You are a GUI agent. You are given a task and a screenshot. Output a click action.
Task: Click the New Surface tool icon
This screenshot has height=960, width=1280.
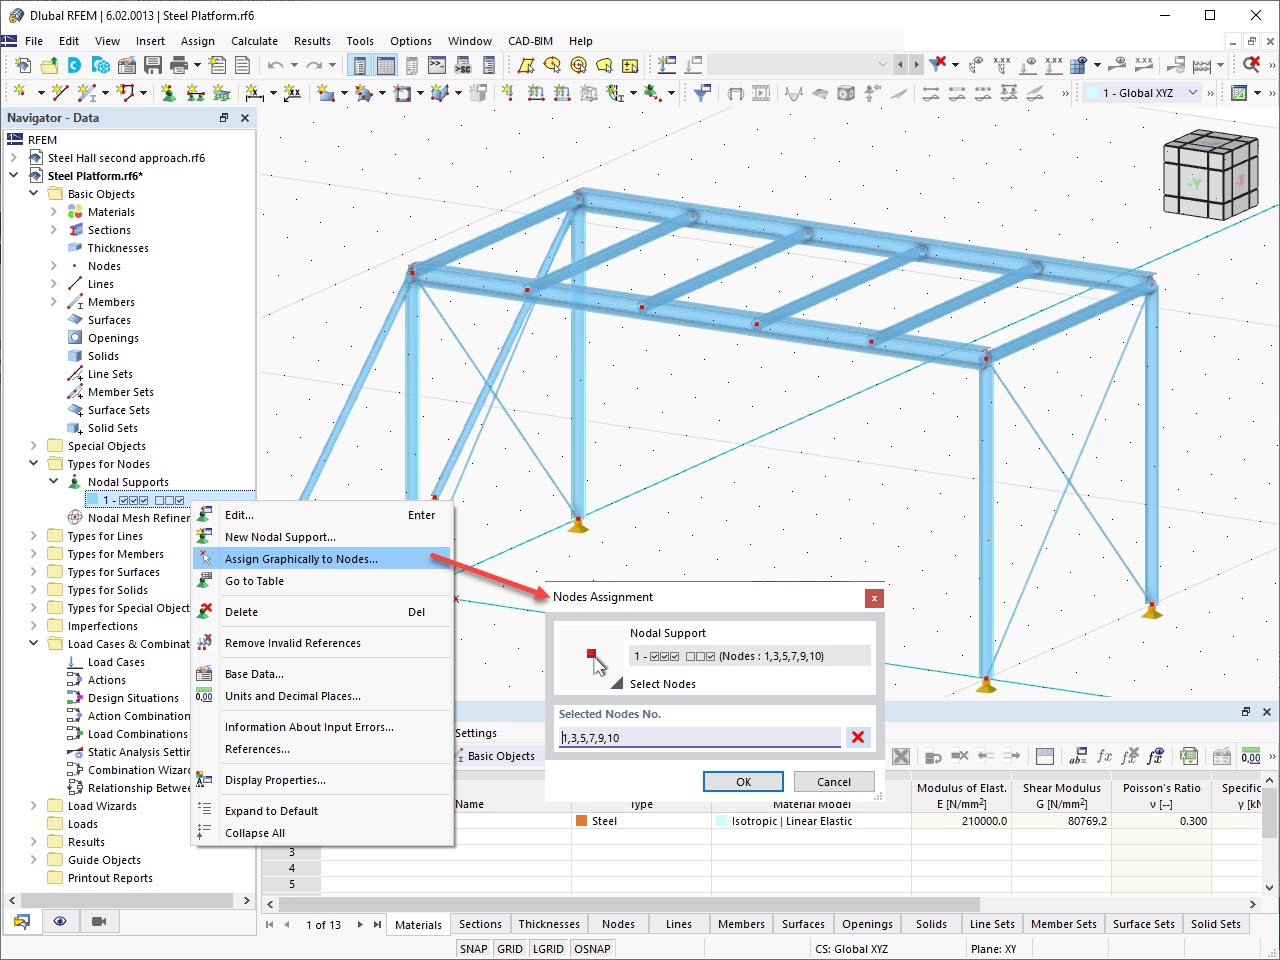pyautogui.click(x=326, y=93)
